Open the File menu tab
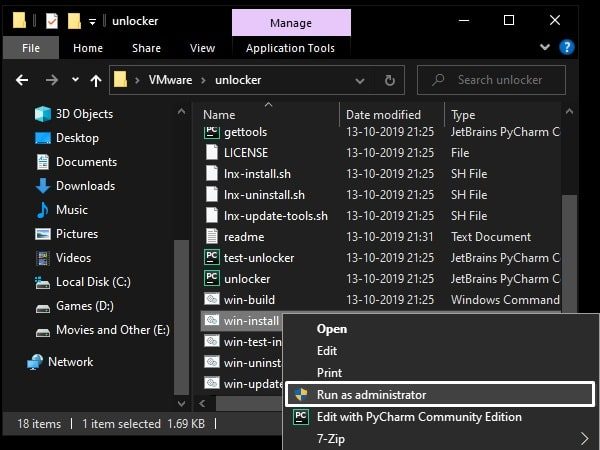The image size is (600, 450). [31, 48]
